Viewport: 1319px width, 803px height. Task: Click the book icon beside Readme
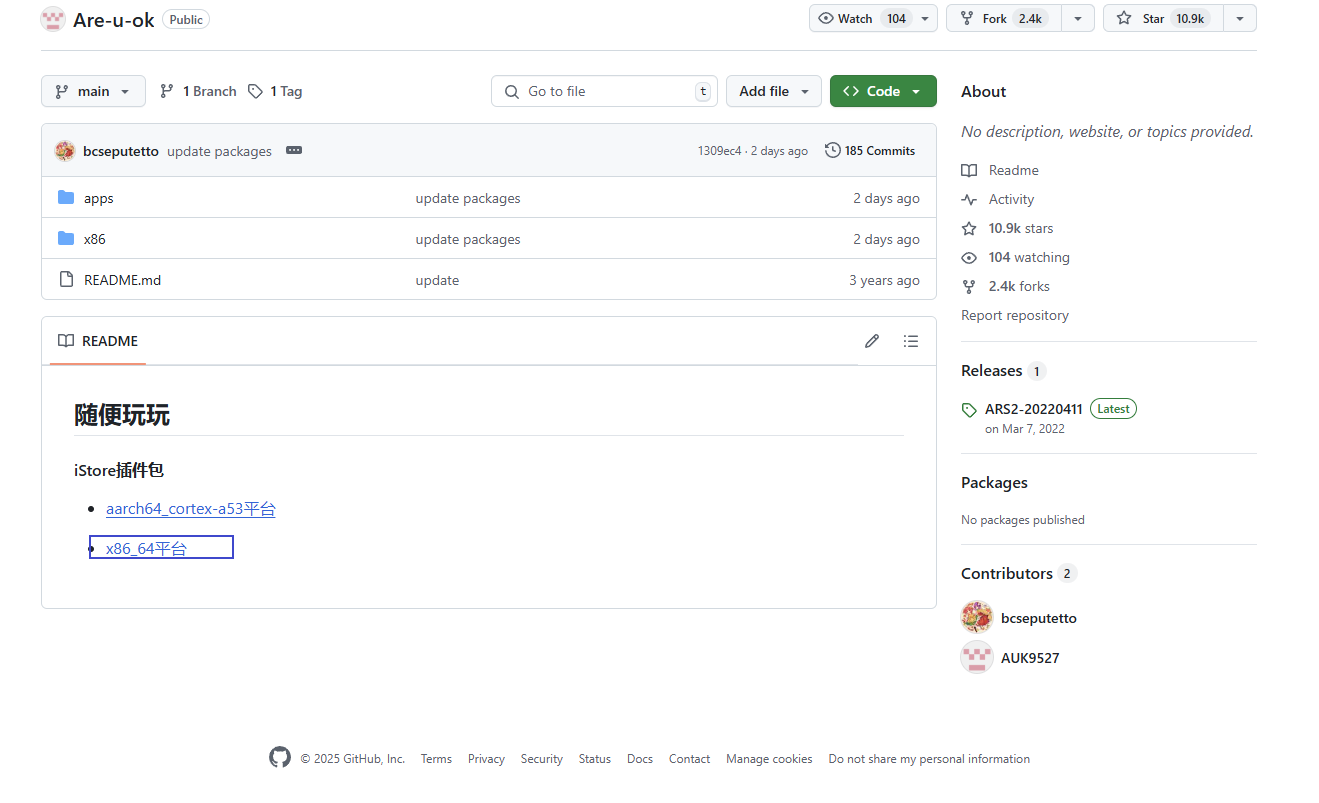(x=969, y=170)
